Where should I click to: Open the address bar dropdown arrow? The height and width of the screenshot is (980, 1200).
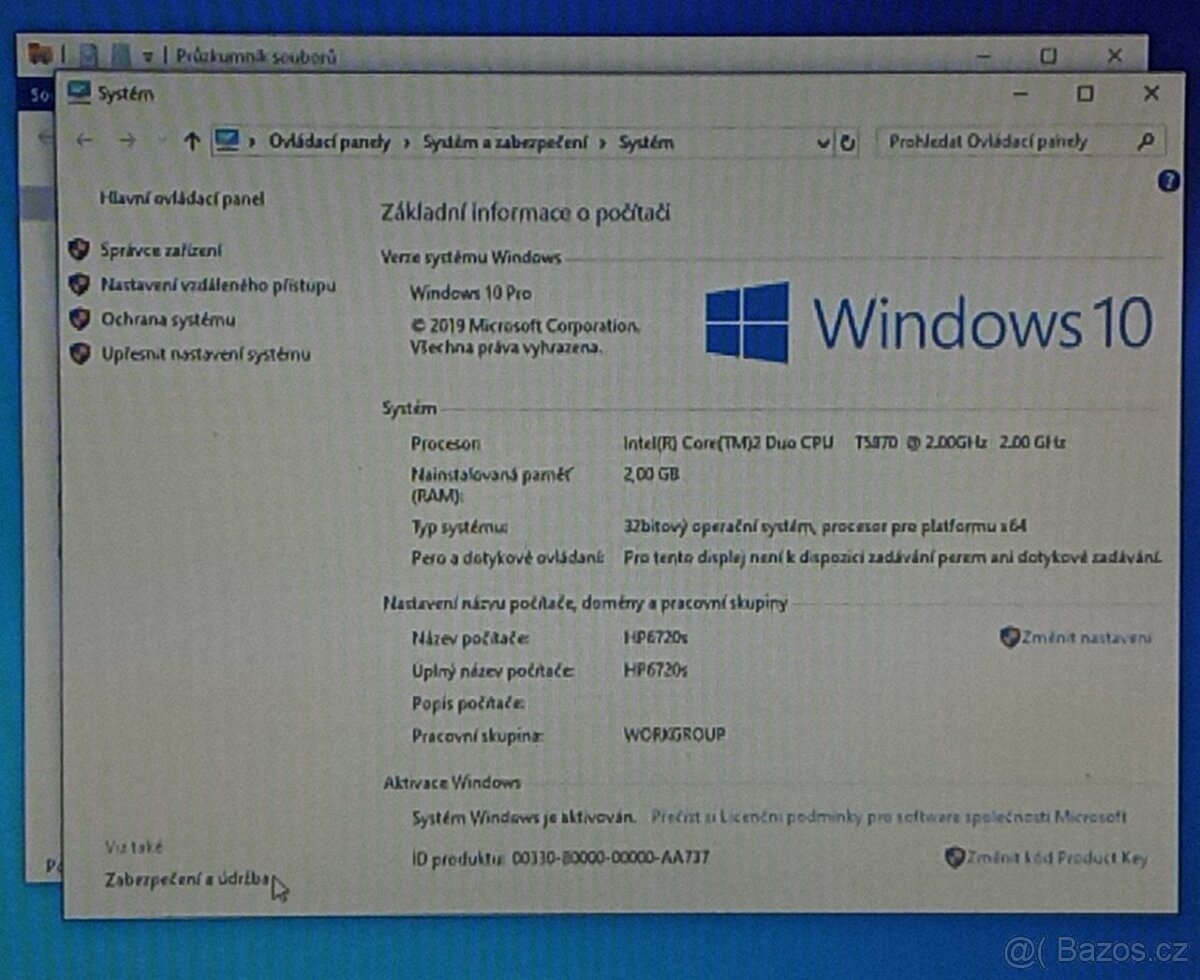pos(824,141)
